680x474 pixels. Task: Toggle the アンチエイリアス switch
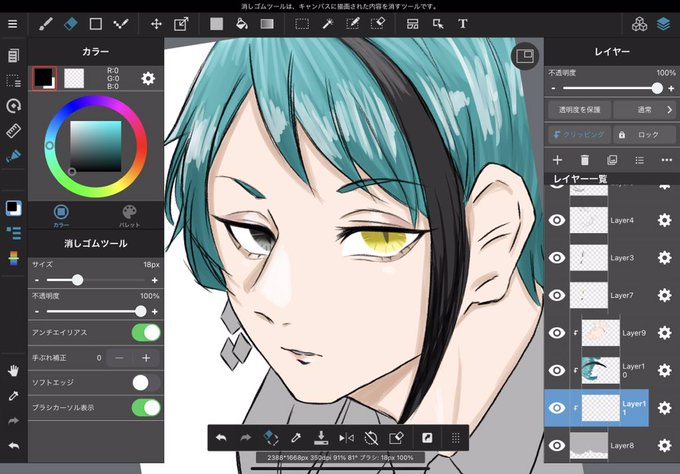(146, 333)
